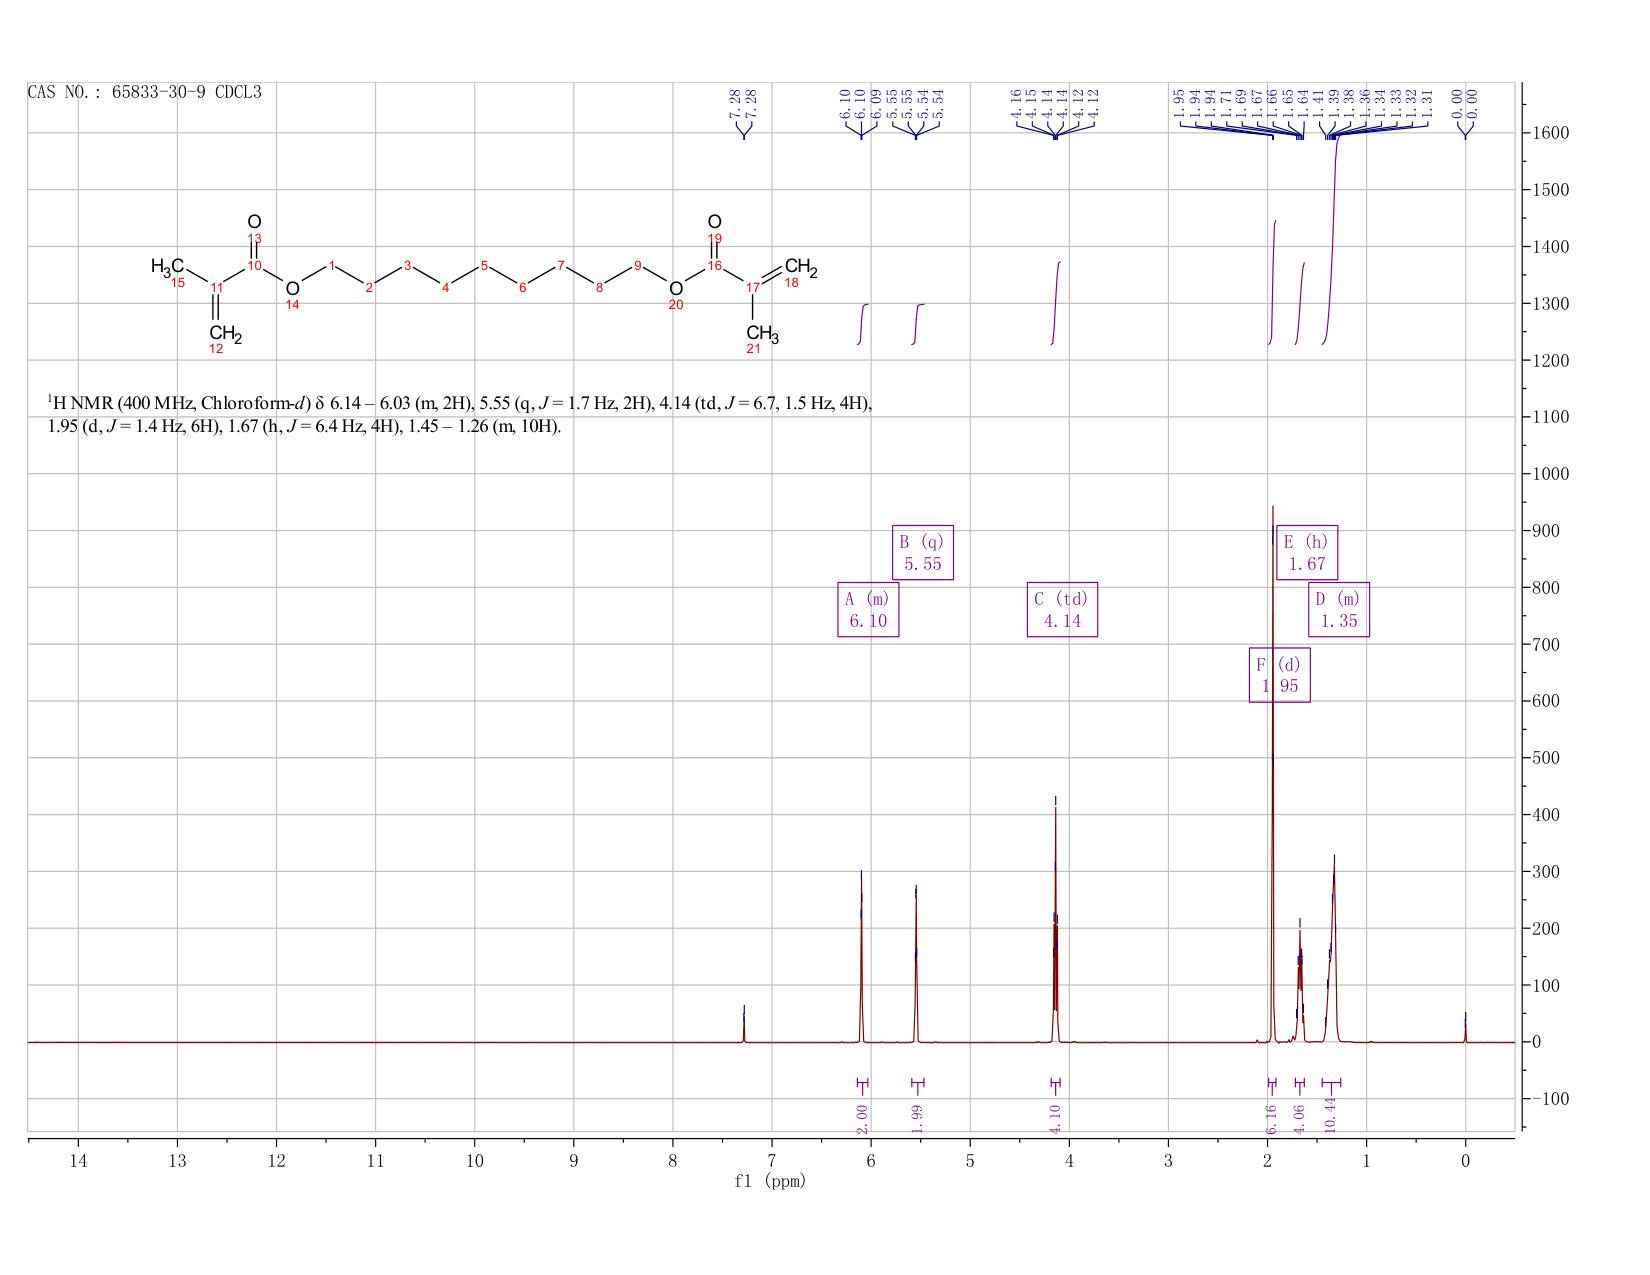Image resolution: width=1650 pixels, height=1275 pixels.
Task: Click the 4.16 peak label at top
Action: pyautogui.click(x=1016, y=104)
